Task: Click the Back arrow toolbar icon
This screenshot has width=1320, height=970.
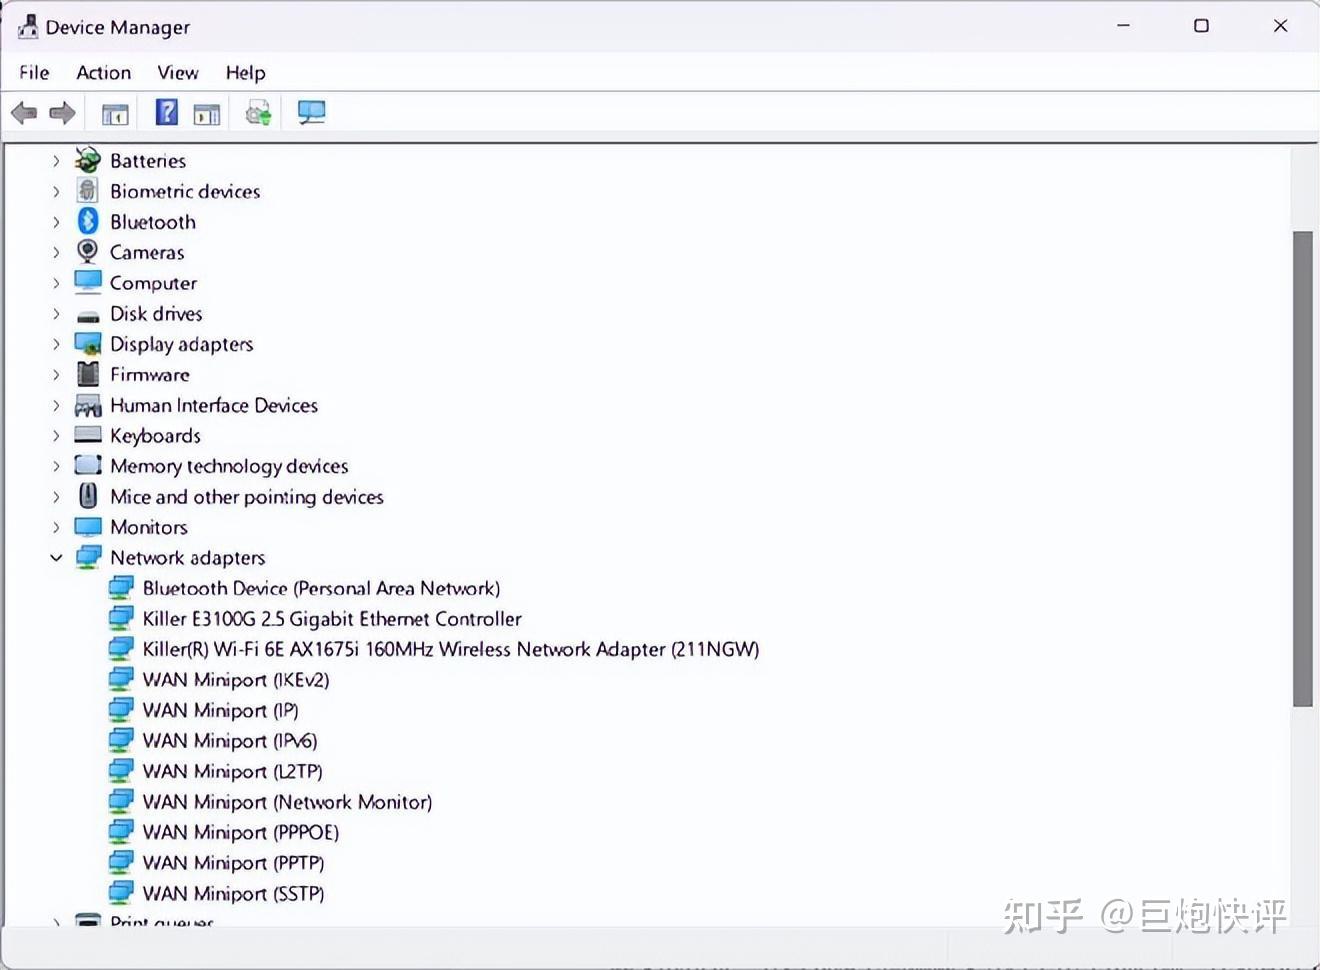Action: [x=24, y=113]
